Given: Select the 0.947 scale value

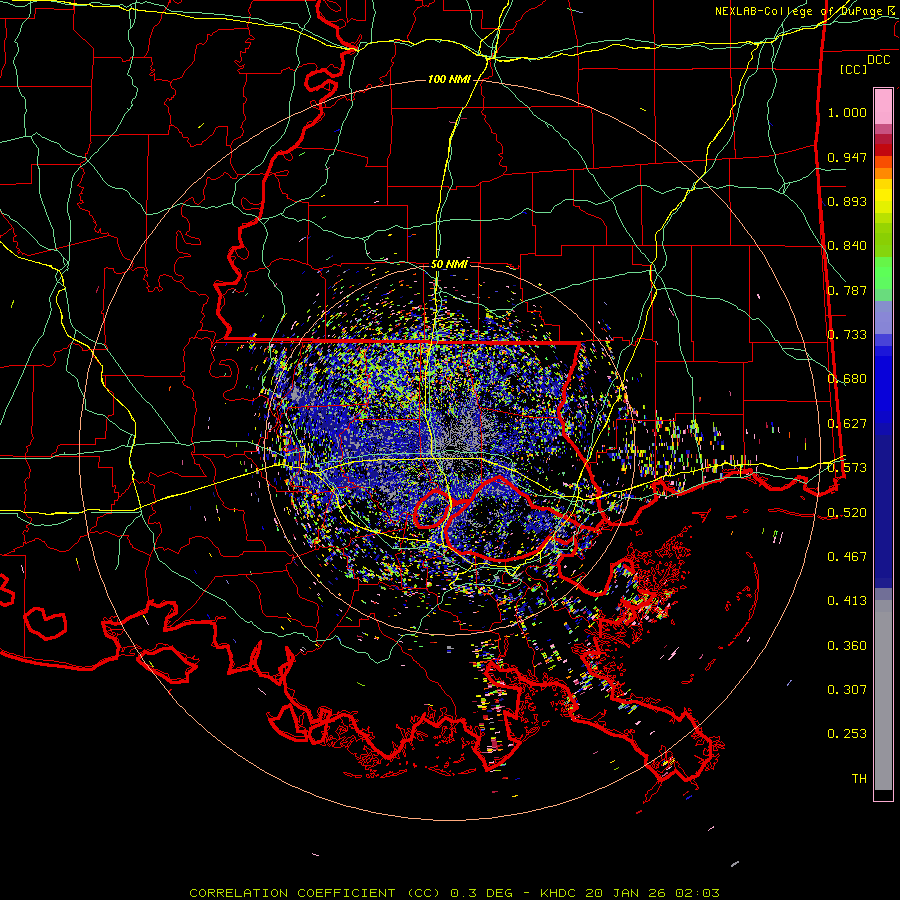Looking at the screenshot, I should (847, 157).
